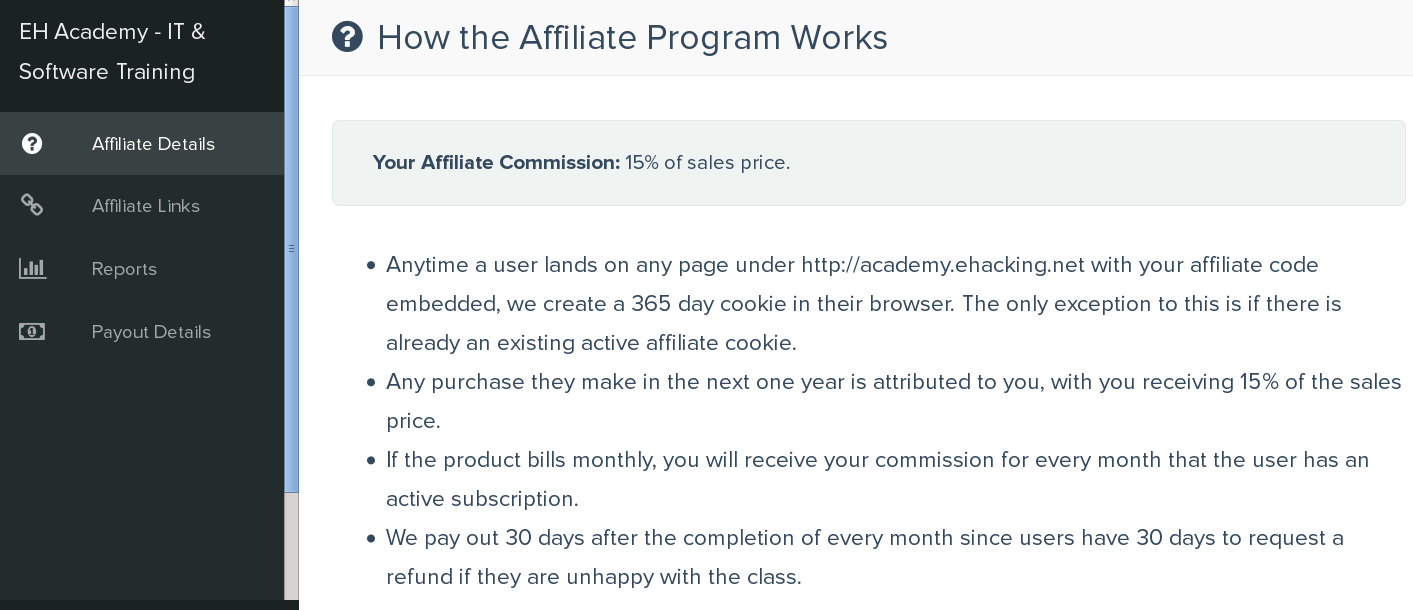The height and width of the screenshot is (610, 1413).
Task: Click the chain-link icon beside Affiliate Links
Action: (x=32, y=206)
